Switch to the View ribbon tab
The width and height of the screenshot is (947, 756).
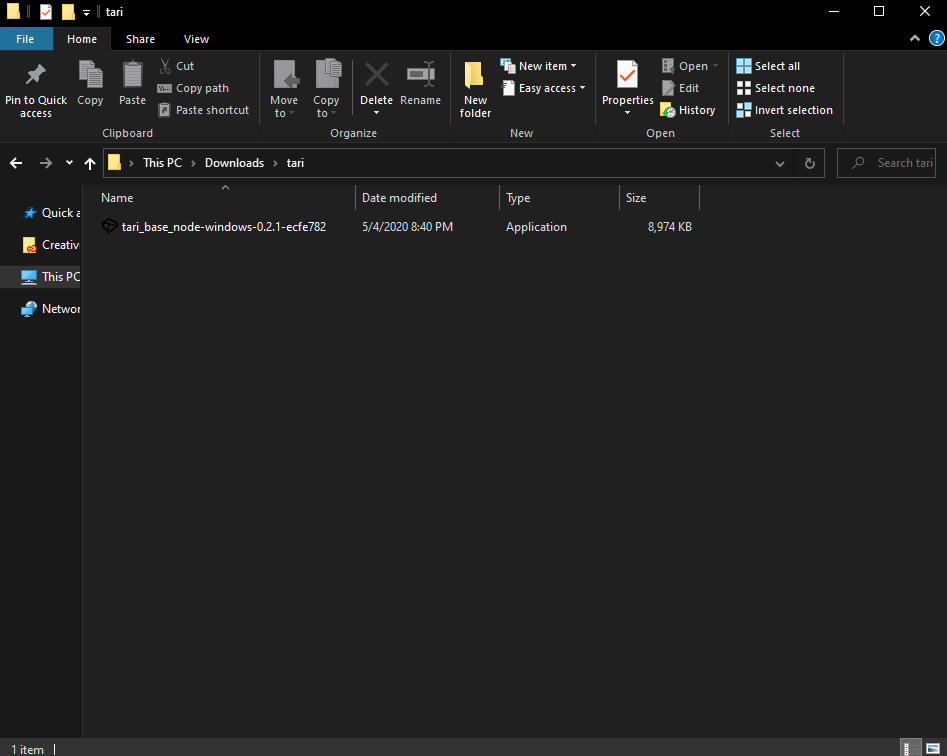[196, 39]
